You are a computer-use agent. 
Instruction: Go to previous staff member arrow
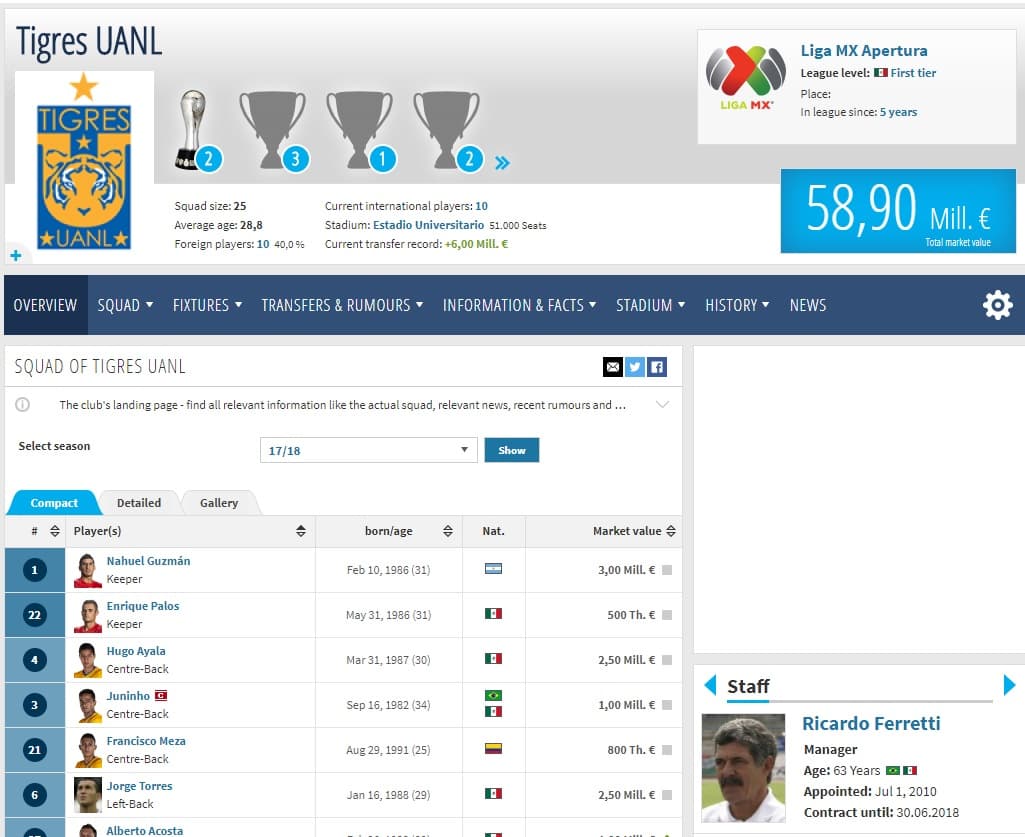710,685
